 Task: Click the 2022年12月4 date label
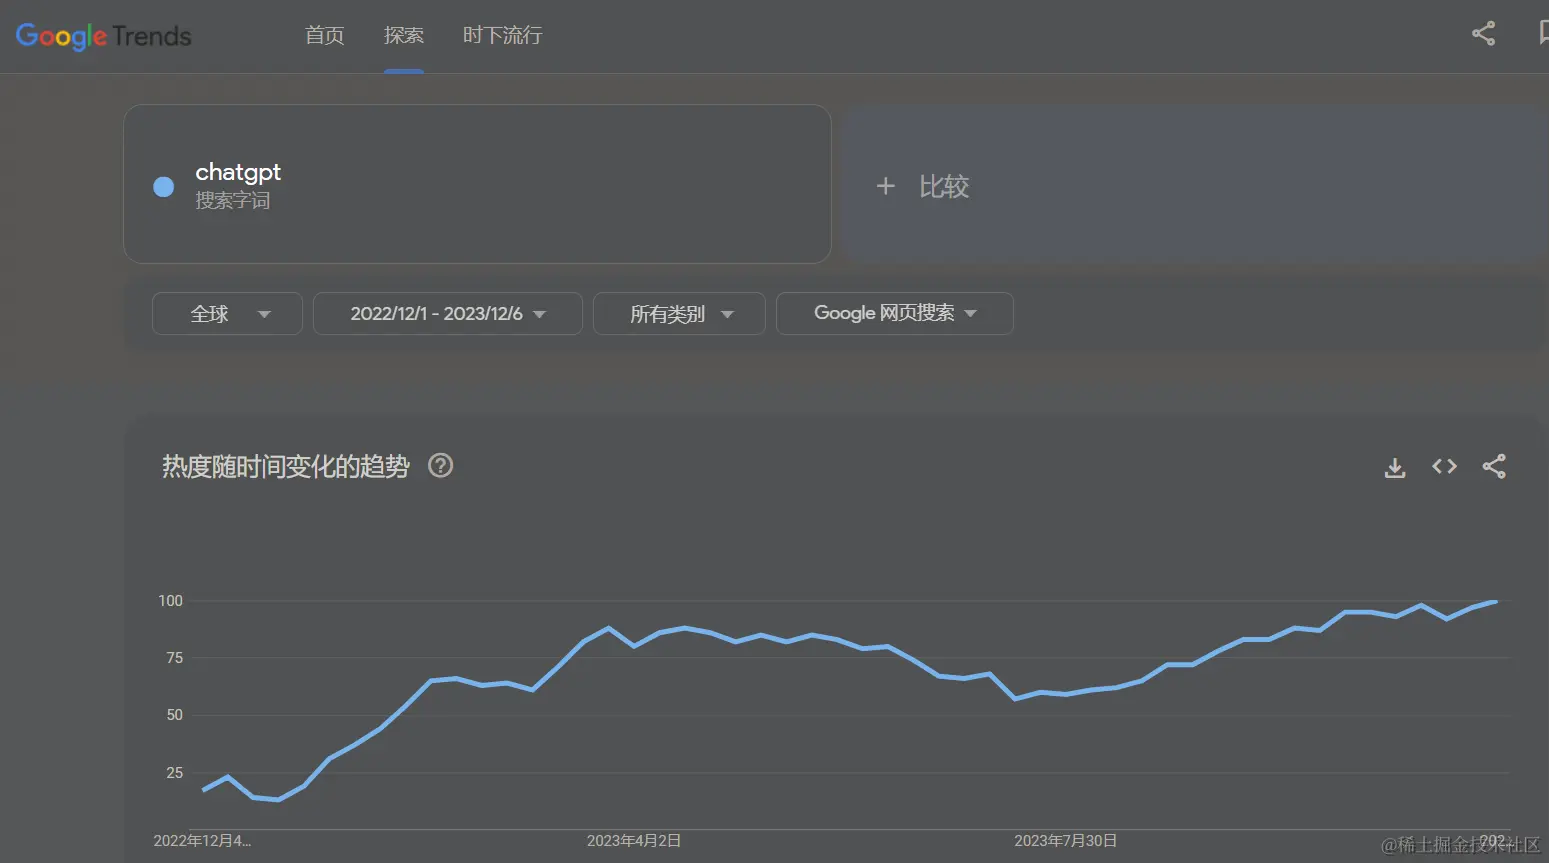click(202, 841)
